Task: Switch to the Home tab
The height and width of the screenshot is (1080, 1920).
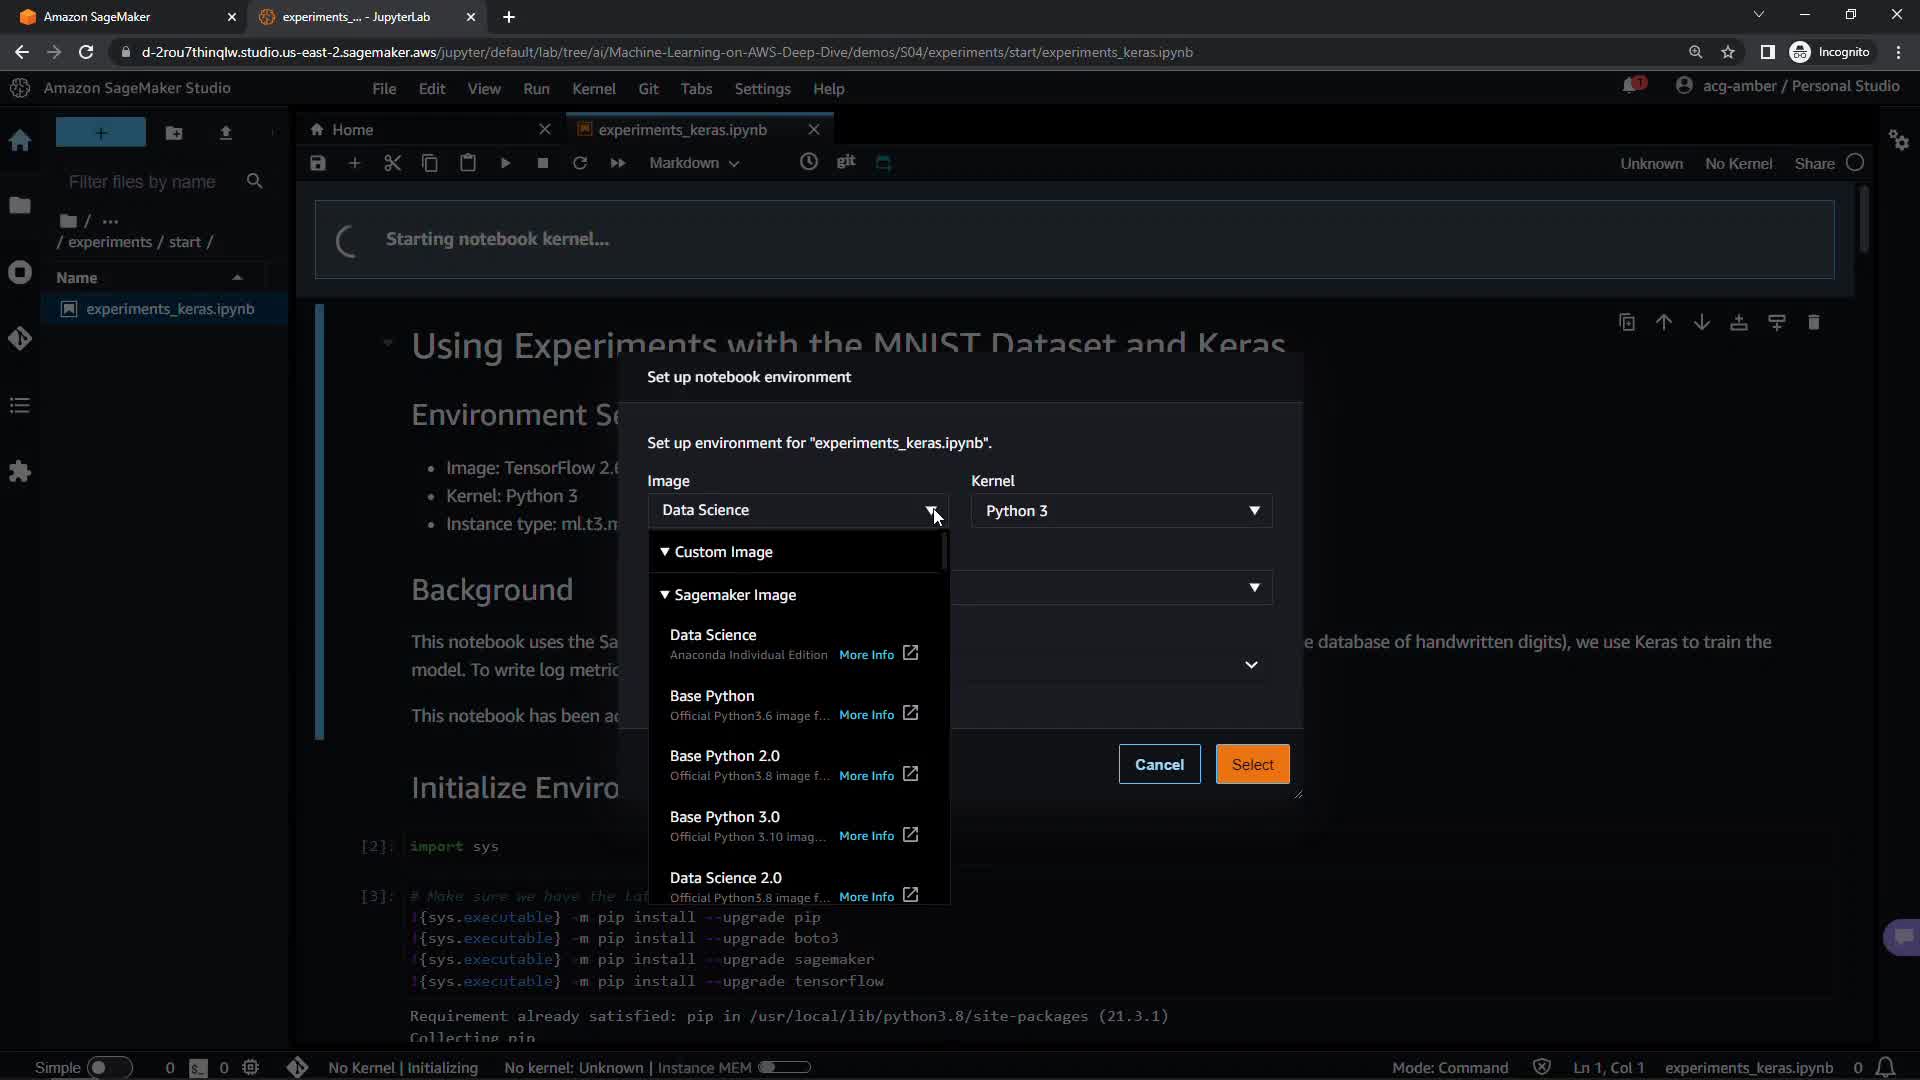Action: (352, 130)
